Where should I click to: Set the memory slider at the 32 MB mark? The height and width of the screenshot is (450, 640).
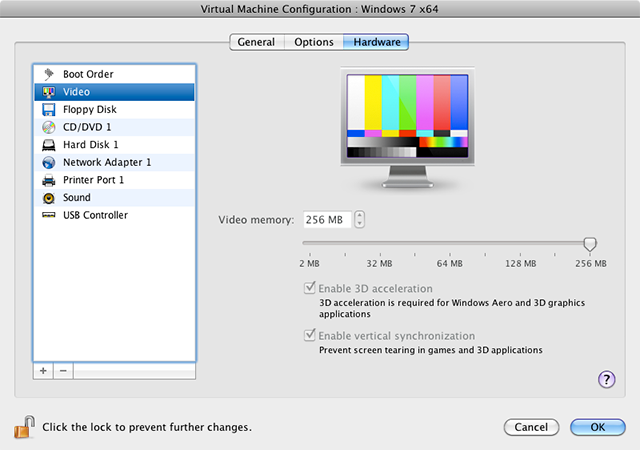[x=380, y=243]
